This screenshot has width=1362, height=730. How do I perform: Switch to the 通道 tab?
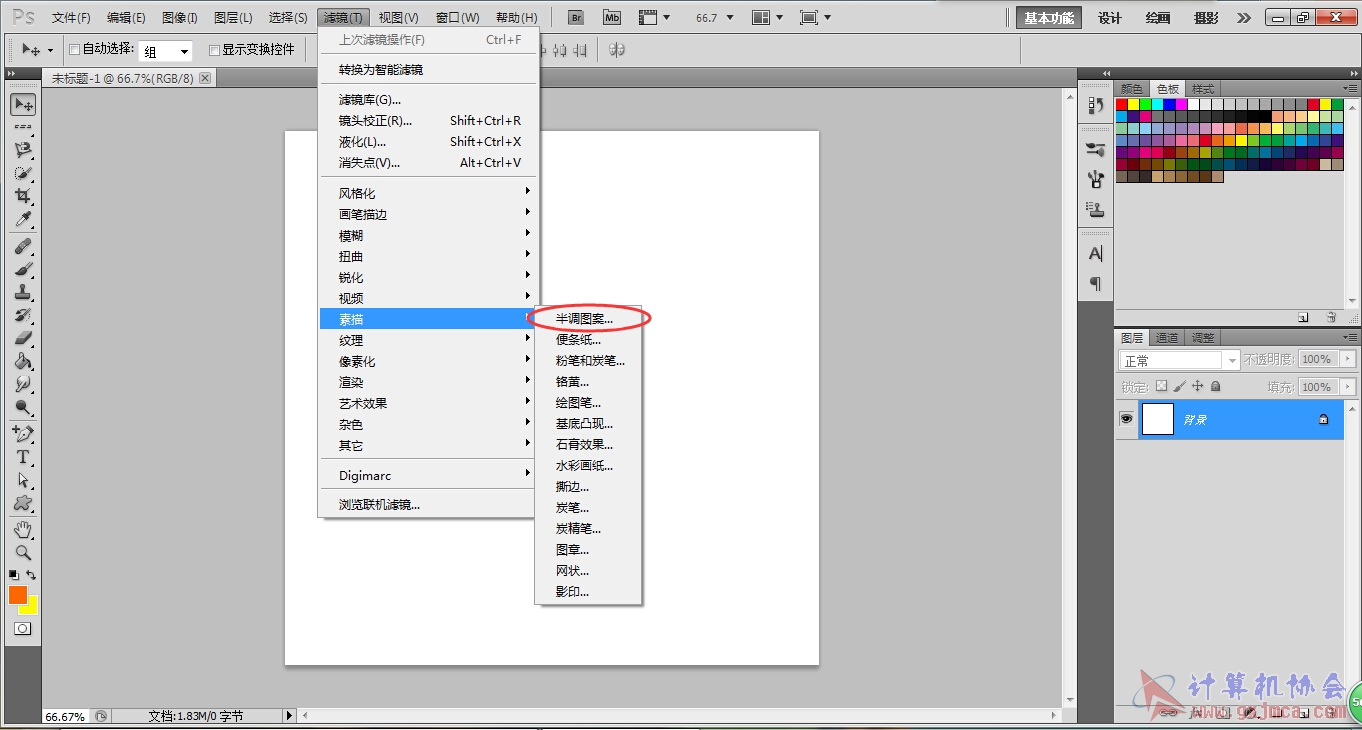click(x=1167, y=338)
